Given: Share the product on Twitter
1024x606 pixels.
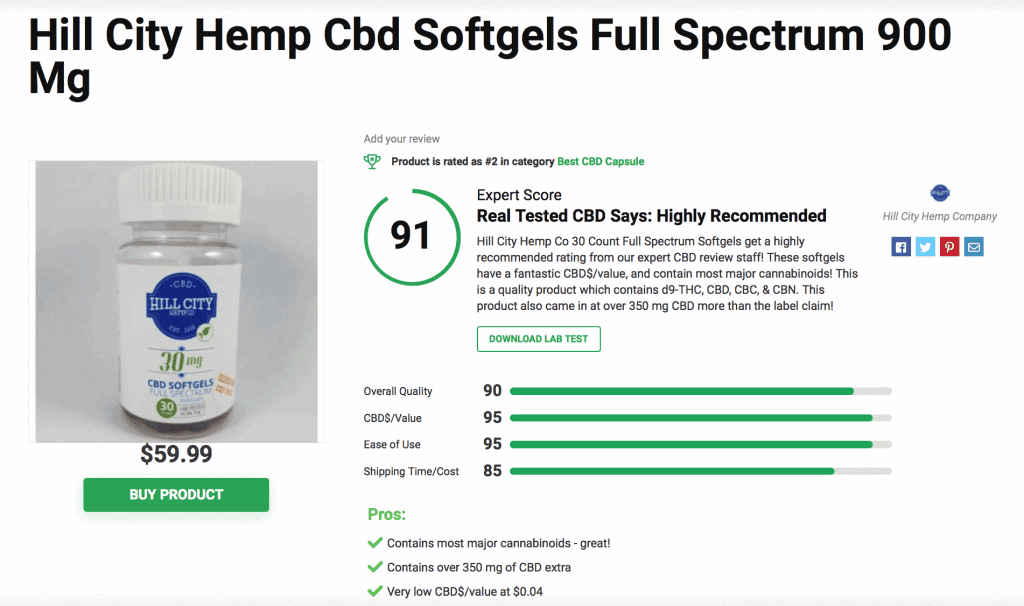Looking at the screenshot, I should pyautogui.click(x=925, y=246).
